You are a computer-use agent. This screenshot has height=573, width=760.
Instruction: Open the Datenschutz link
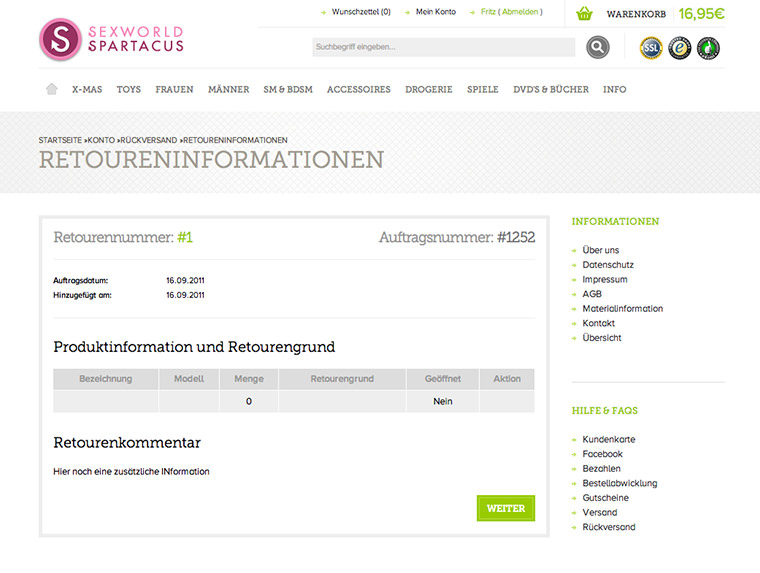coord(608,265)
